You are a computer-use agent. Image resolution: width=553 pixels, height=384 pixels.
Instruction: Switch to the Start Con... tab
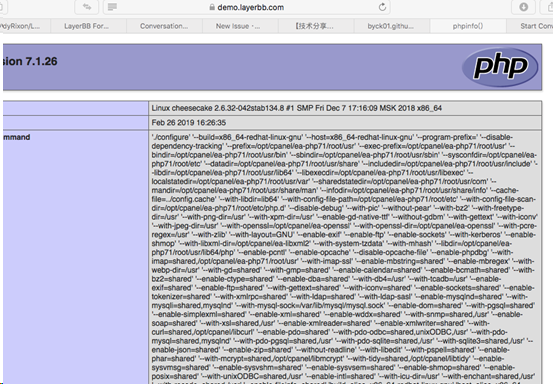[530, 26]
